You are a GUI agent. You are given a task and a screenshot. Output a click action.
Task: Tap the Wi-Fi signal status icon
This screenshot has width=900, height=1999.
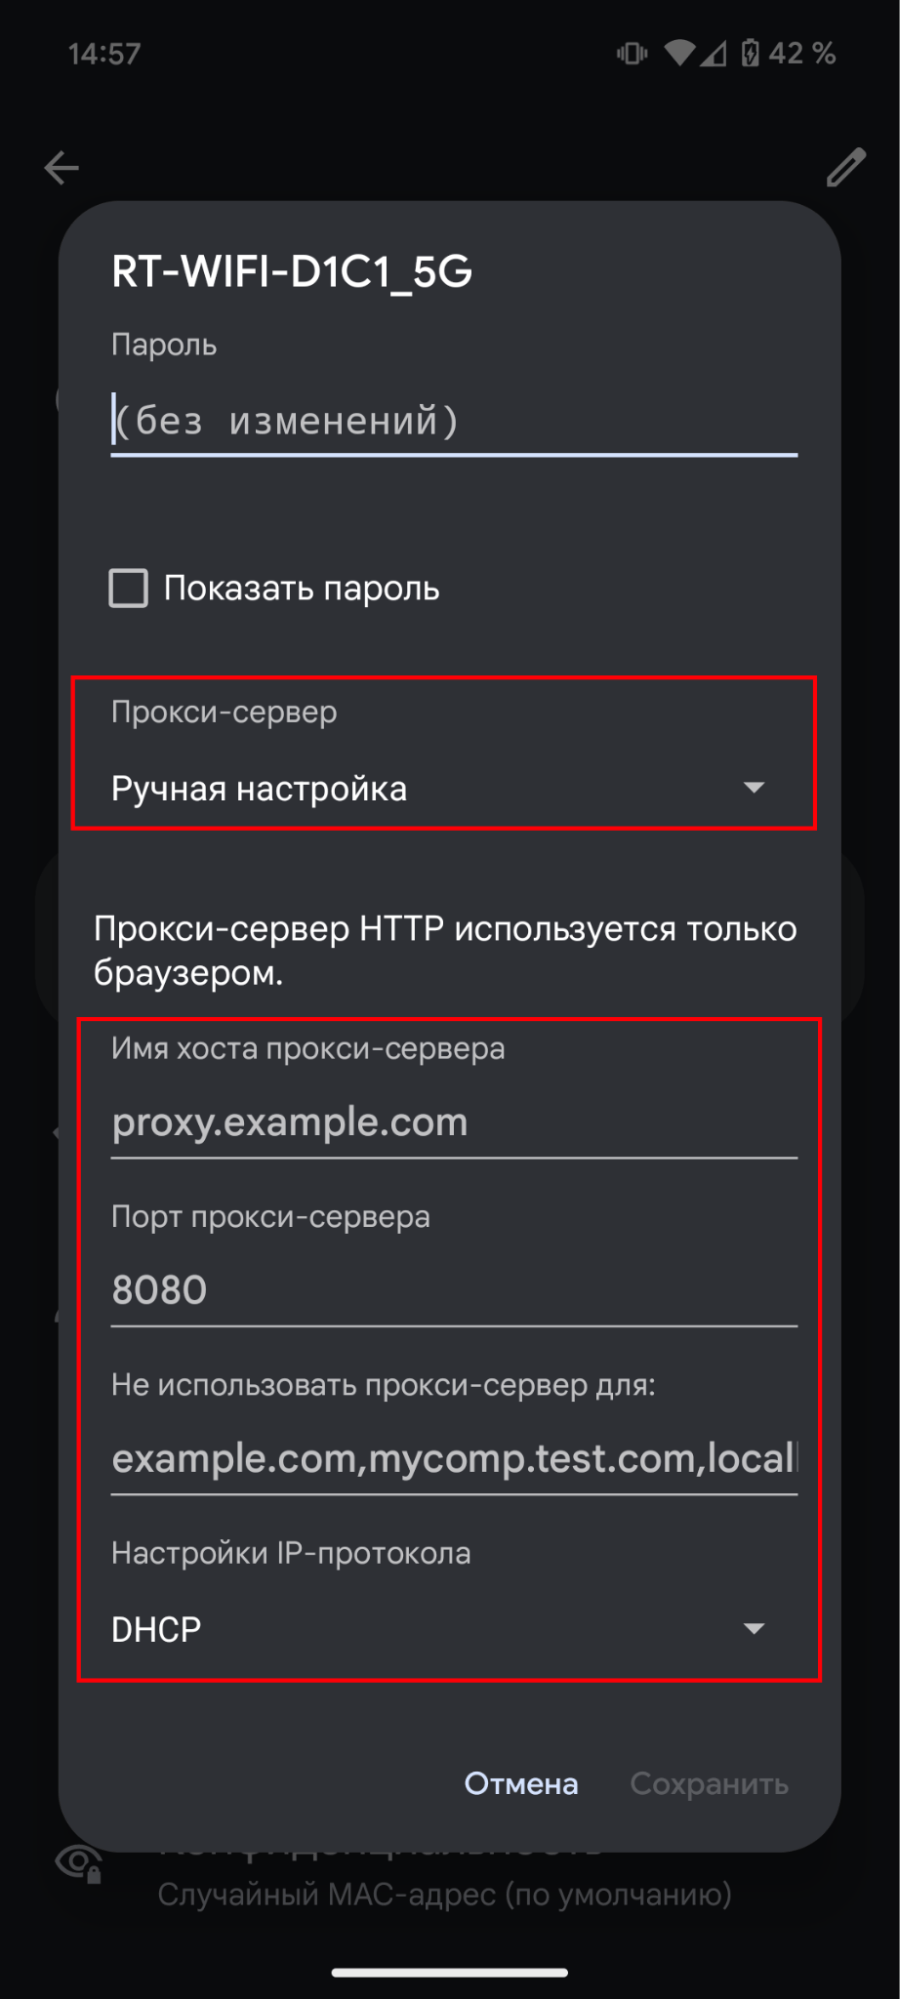click(x=680, y=53)
